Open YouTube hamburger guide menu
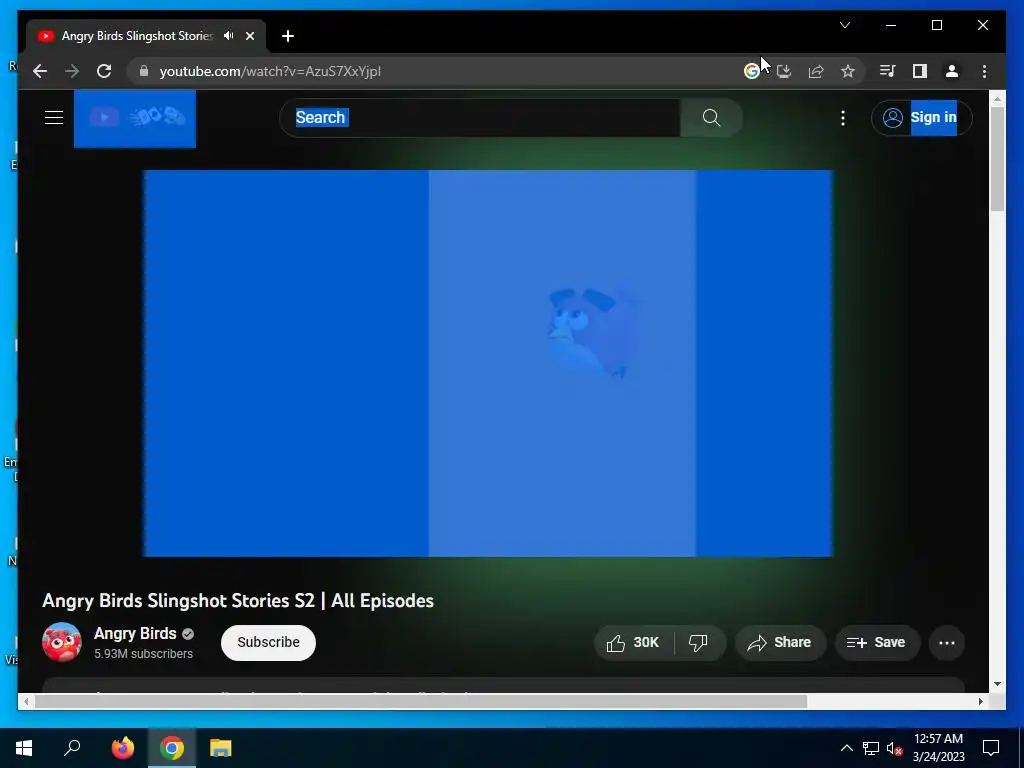Image resolution: width=1024 pixels, height=768 pixels. (x=54, y=118)
